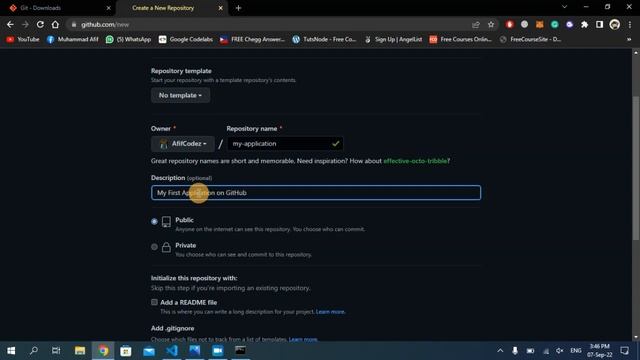The image size is (640, 360).
Task: Open Photos app from taskbar
Action: click(195, 351)
